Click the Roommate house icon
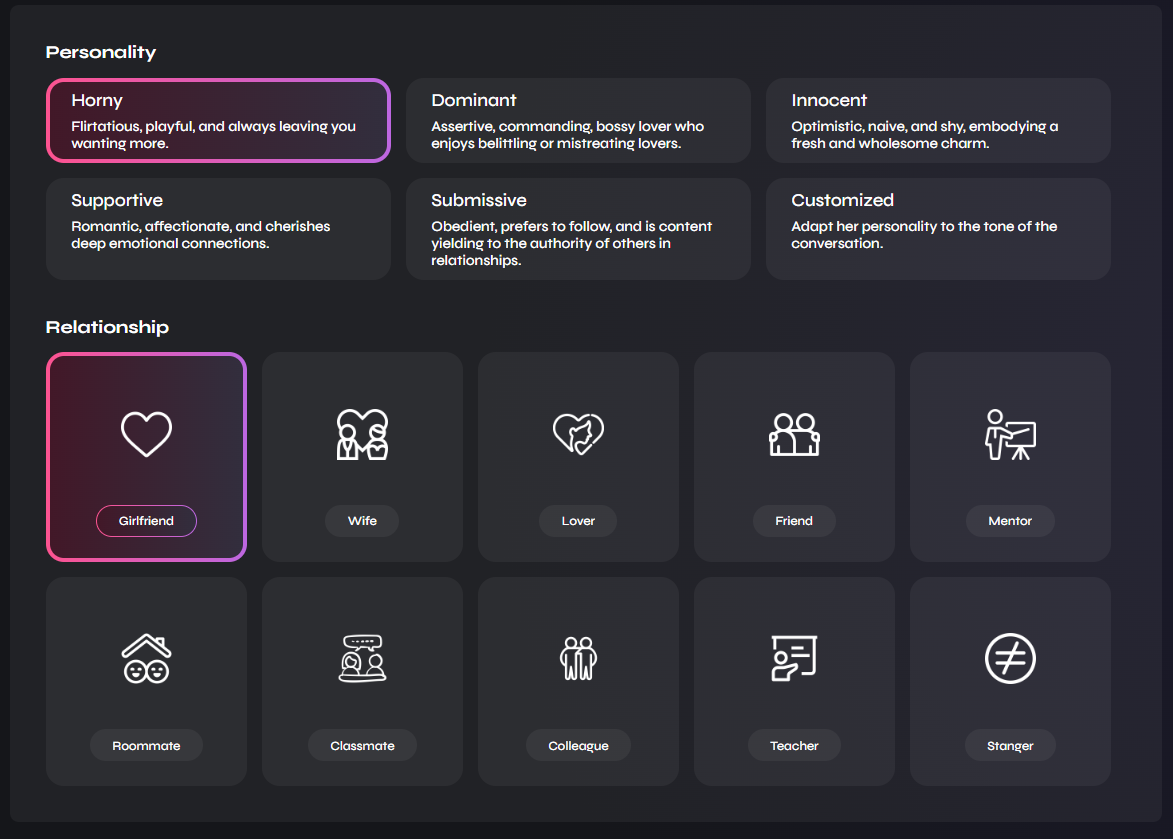Image resolution: width=1173 pixels, height=839 pixels. (x=146, y=659)
